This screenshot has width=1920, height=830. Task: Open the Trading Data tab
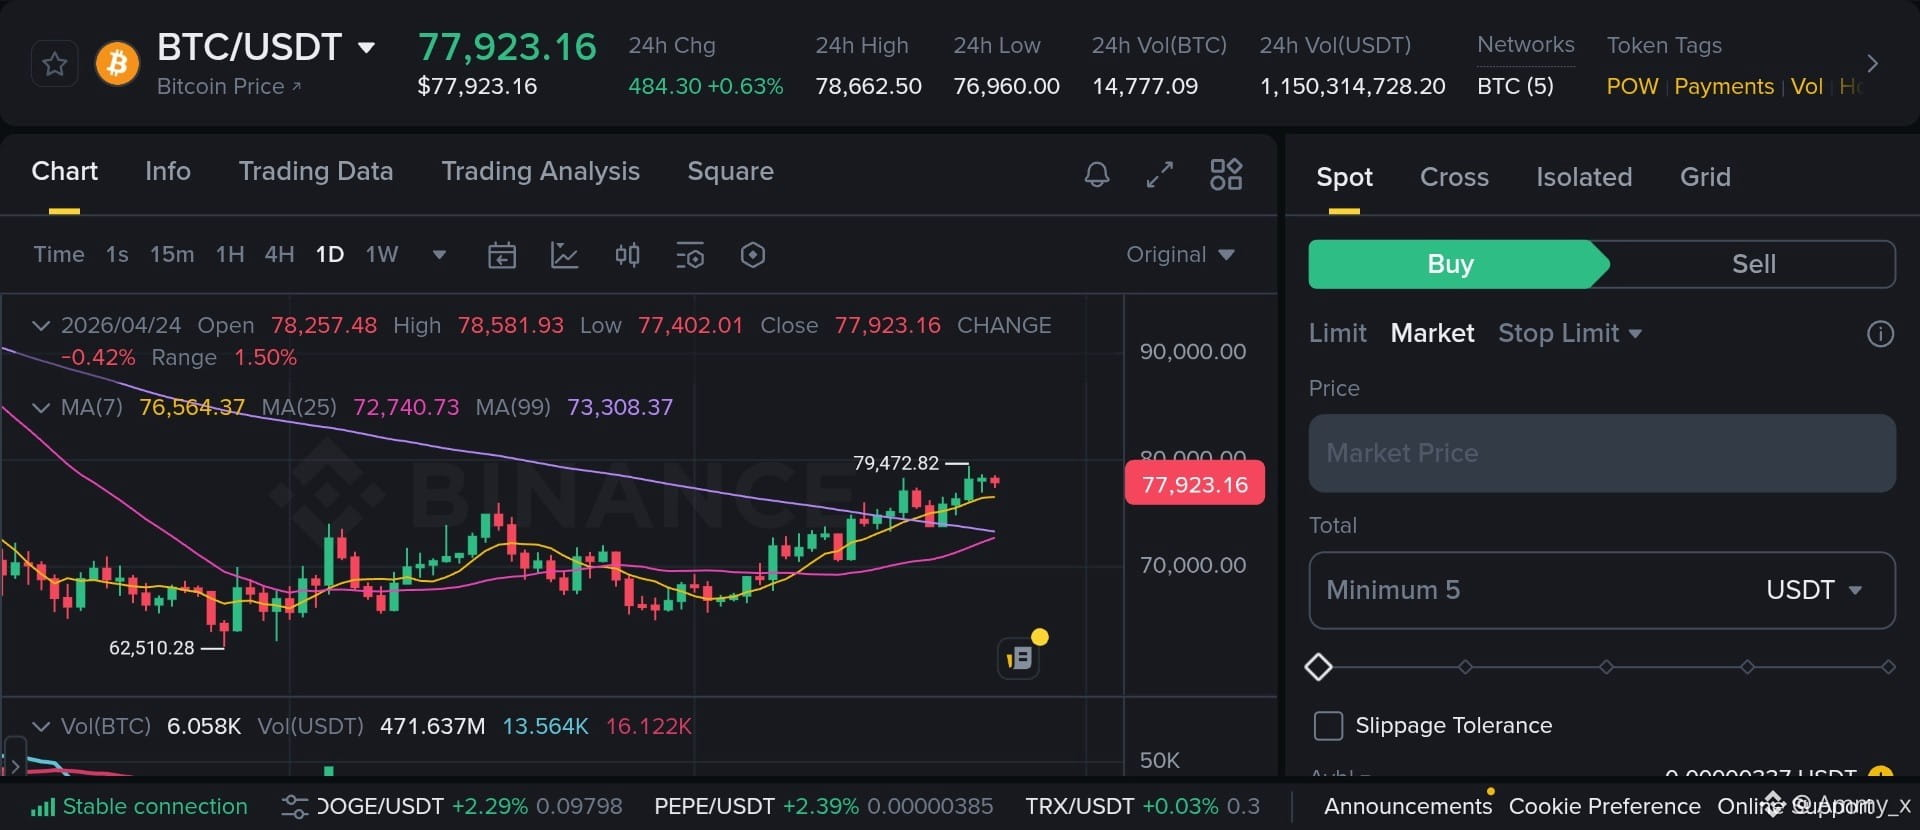pos(316,172)
